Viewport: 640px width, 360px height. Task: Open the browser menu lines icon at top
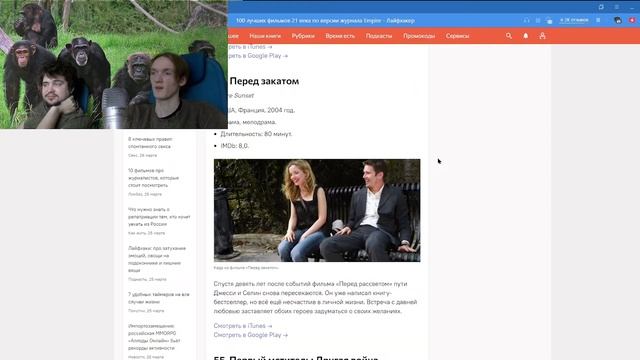pos(617,7)
